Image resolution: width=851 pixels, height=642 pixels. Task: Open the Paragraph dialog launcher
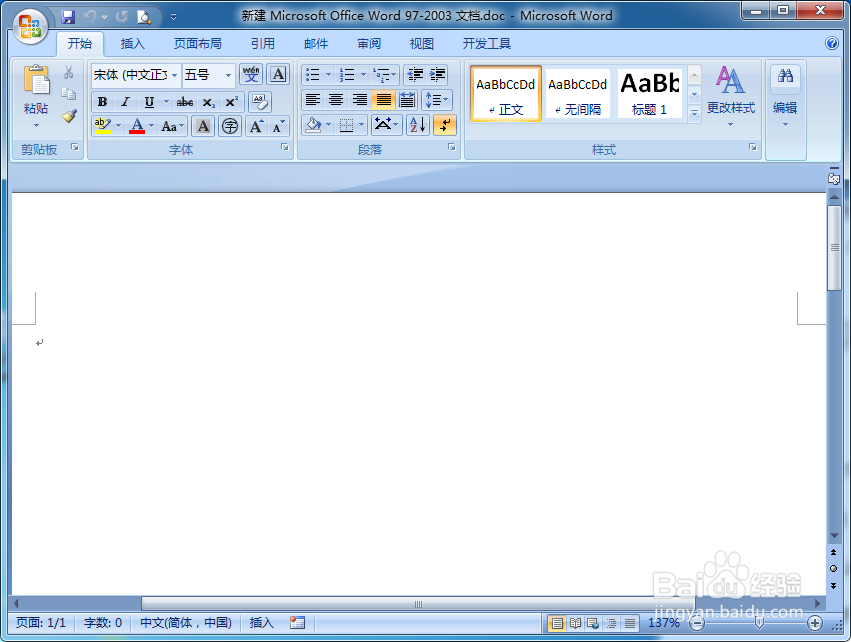tap(452, 147)
